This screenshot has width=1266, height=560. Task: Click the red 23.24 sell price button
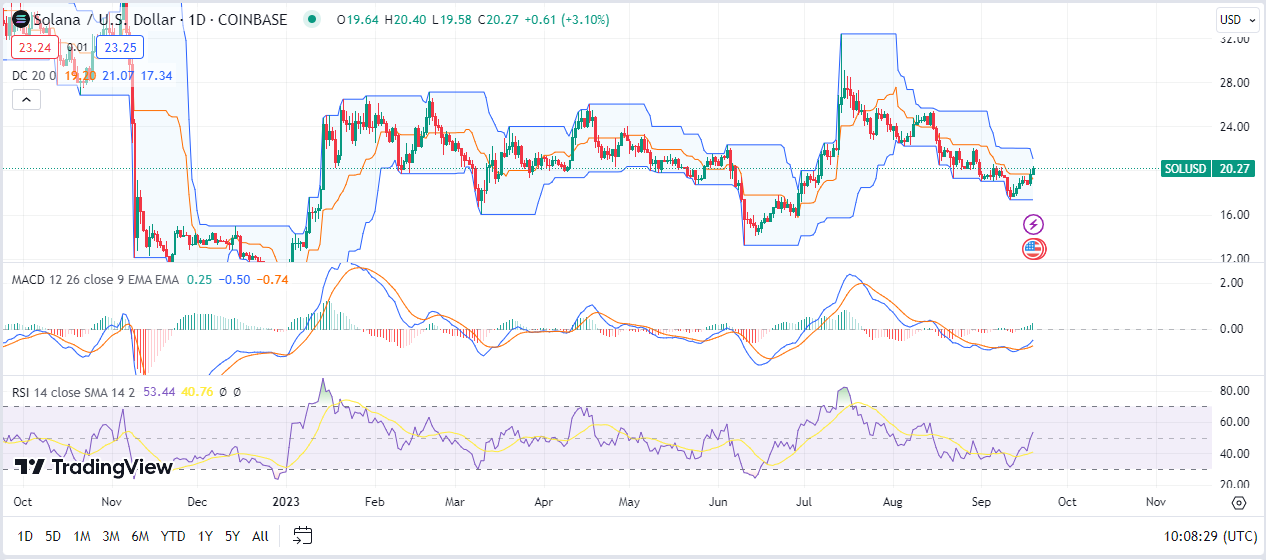click(35, 47)
